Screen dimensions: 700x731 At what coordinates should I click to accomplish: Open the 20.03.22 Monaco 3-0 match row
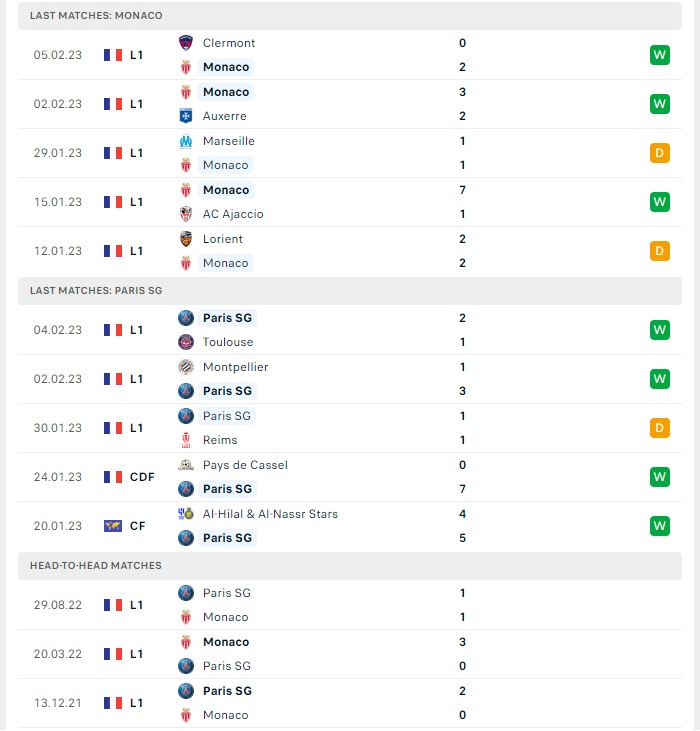(x=350, y=654)
